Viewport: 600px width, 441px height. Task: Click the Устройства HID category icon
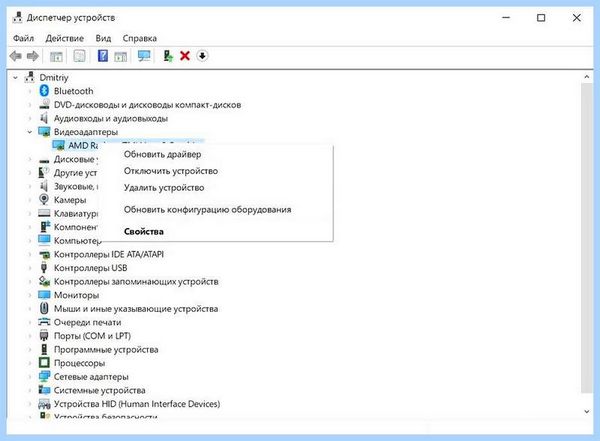[44, 403]
